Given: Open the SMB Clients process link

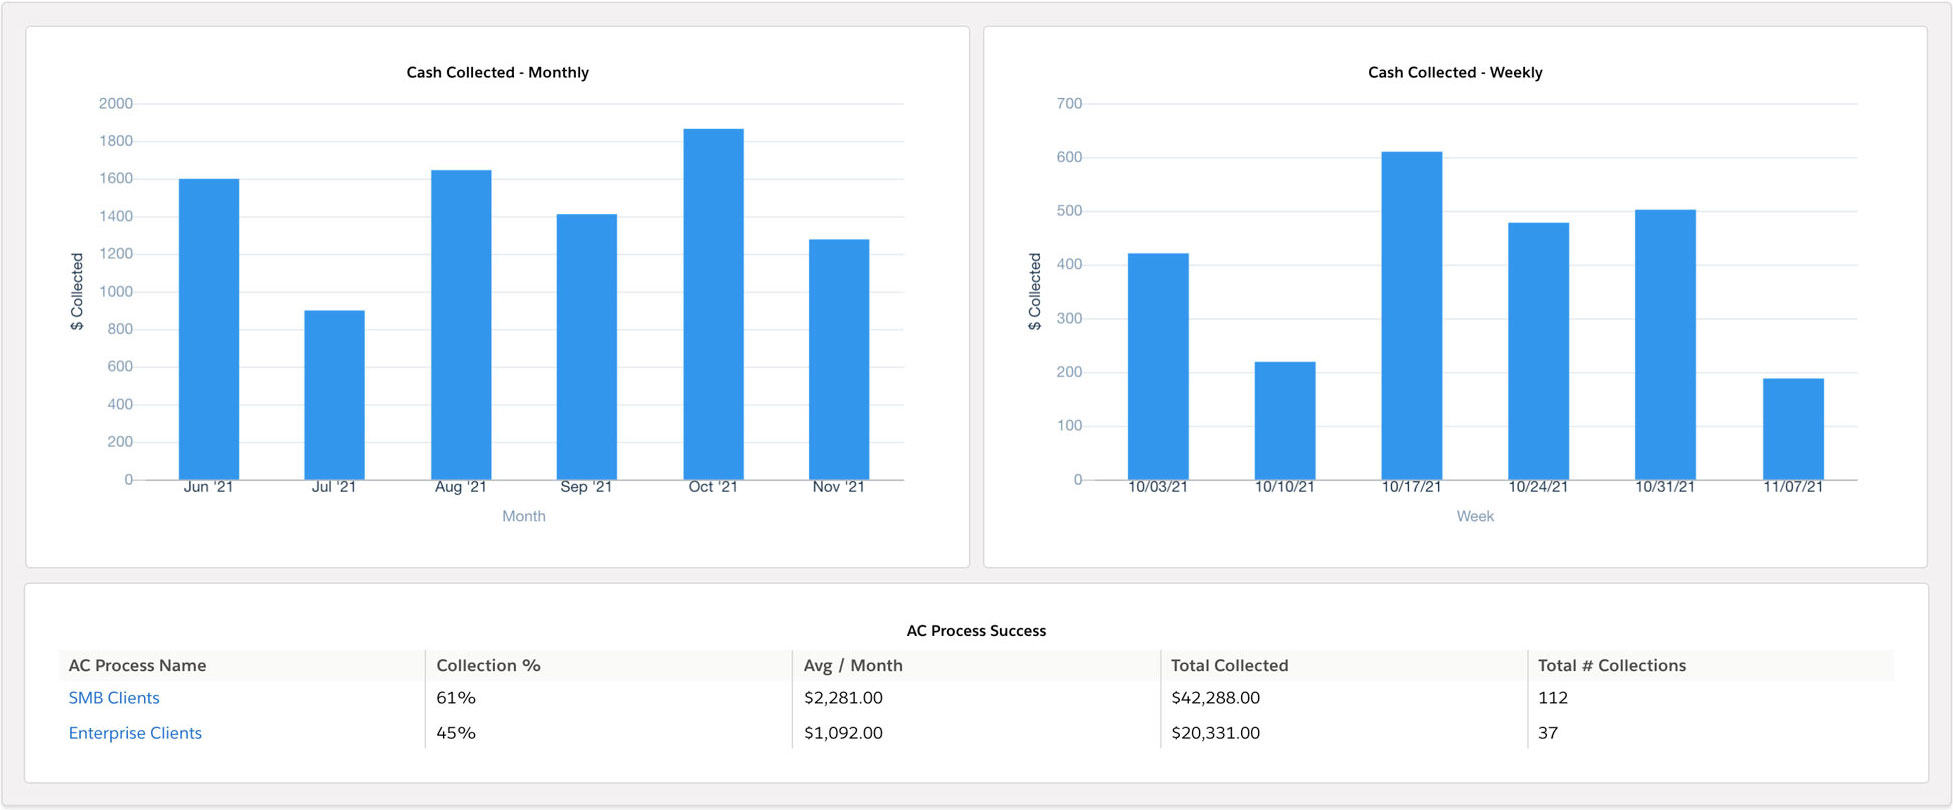Looking at the screenshot, I should pyautogui.click(x=114, y=698).
